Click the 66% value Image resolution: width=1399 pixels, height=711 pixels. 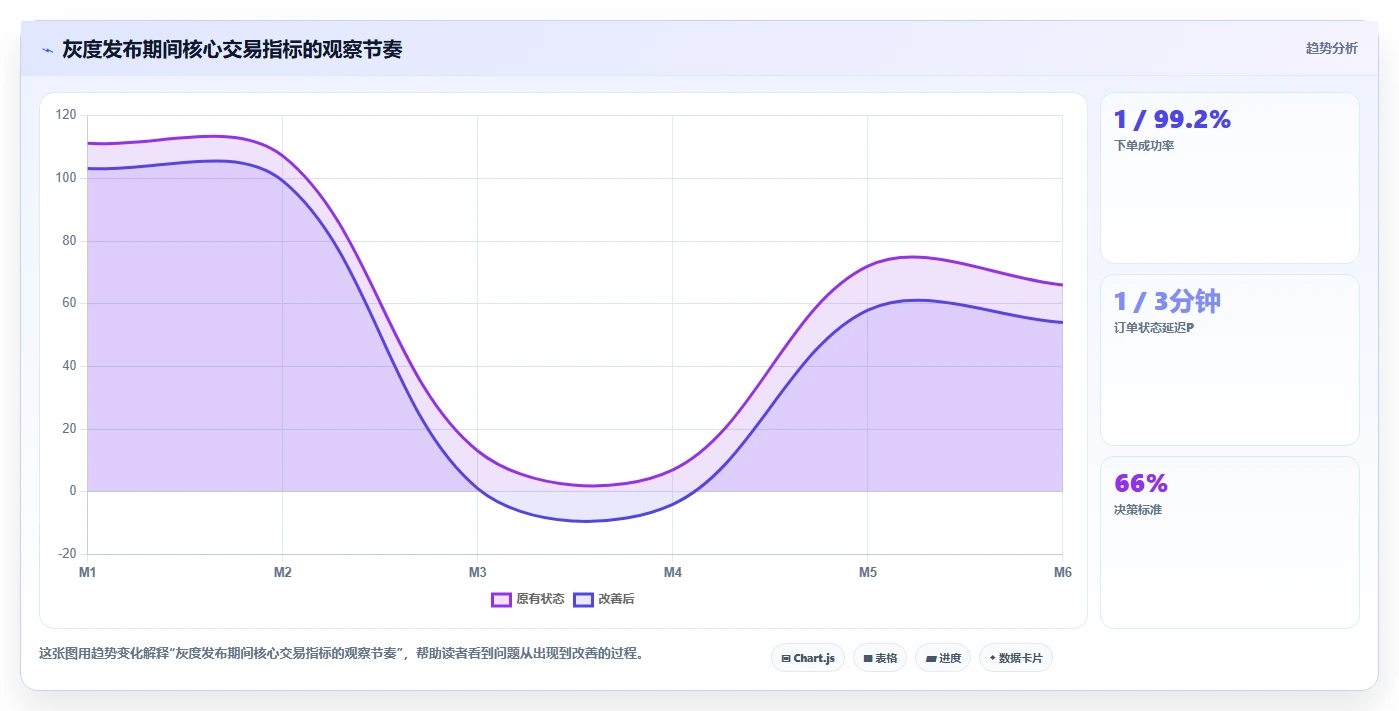pos(1141,484)
